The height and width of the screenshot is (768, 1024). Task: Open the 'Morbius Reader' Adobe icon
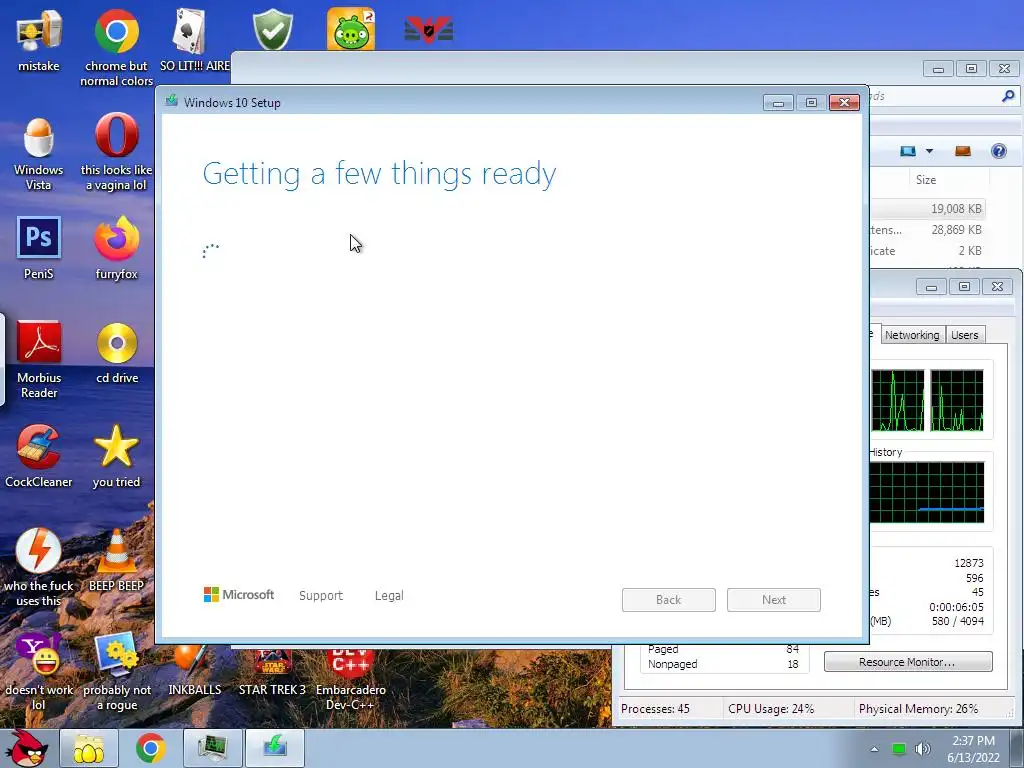click(x=39, y=359)
